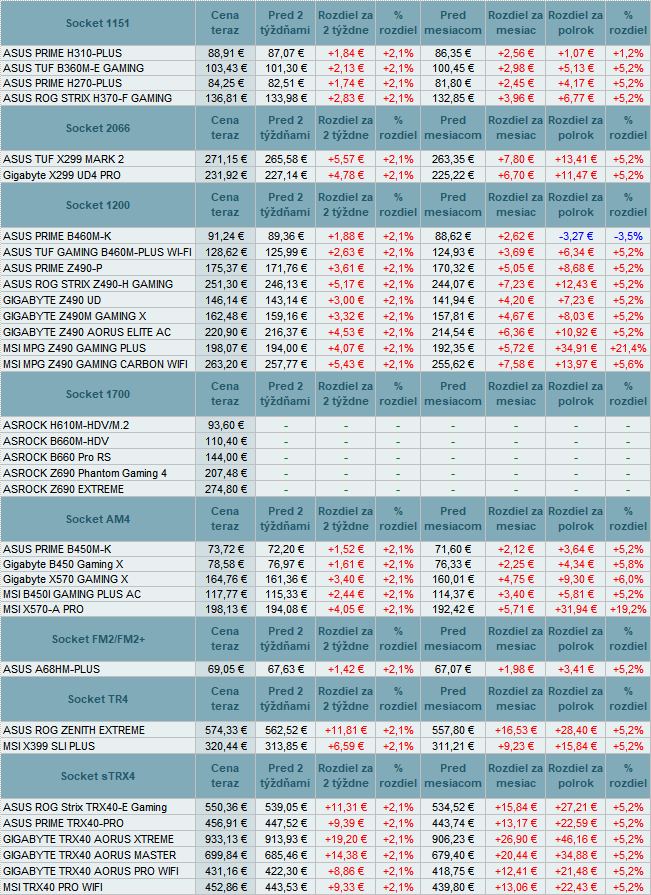
Task: Select ASUS PRIME B450M-K
Action: 57,549
